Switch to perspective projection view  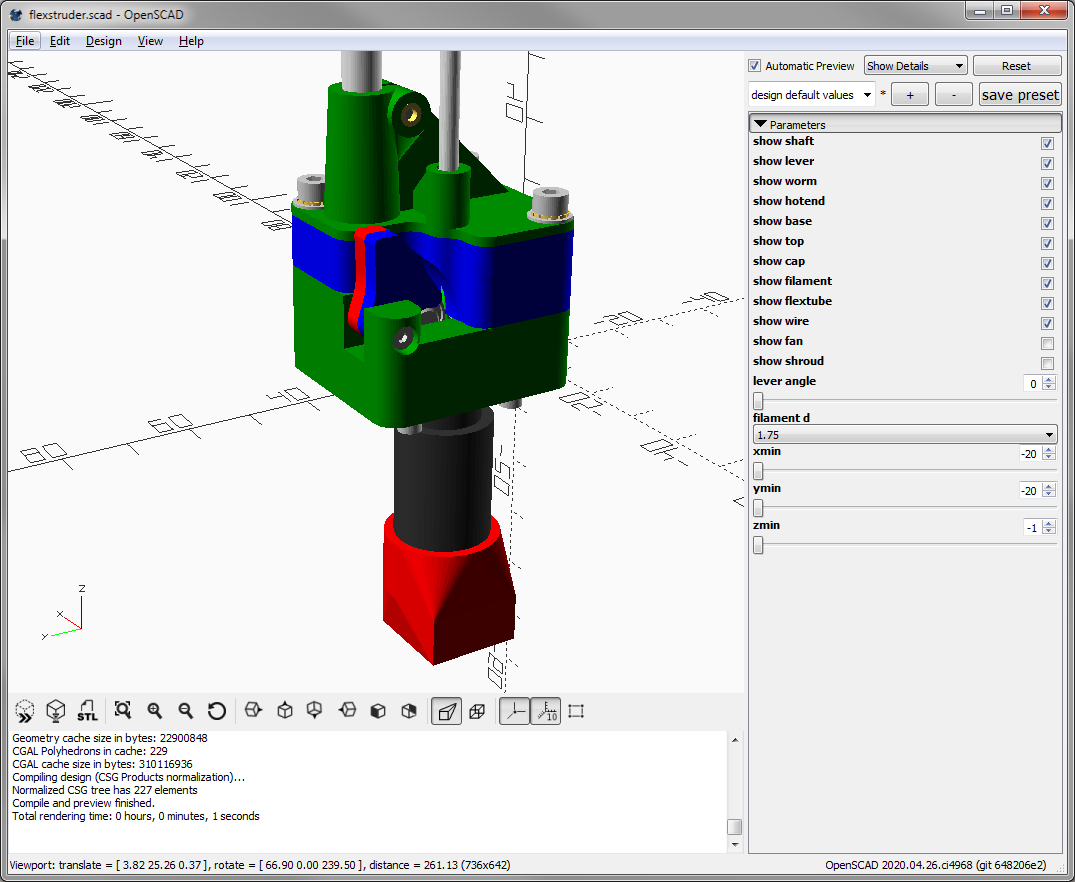pyautogui.click(x=446, y=711)
